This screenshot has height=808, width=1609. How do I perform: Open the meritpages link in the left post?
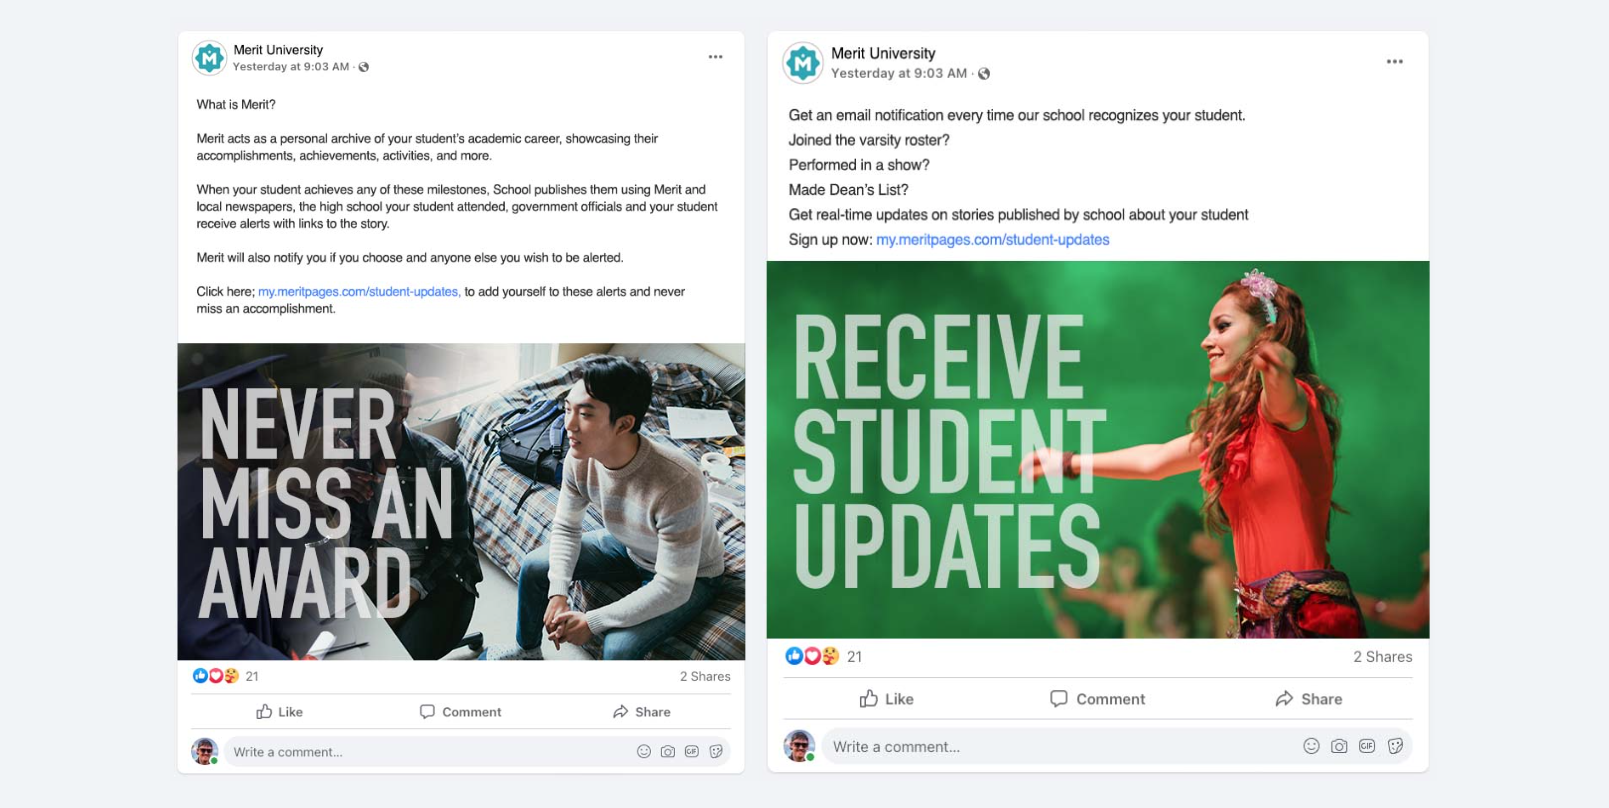[358, 292]
